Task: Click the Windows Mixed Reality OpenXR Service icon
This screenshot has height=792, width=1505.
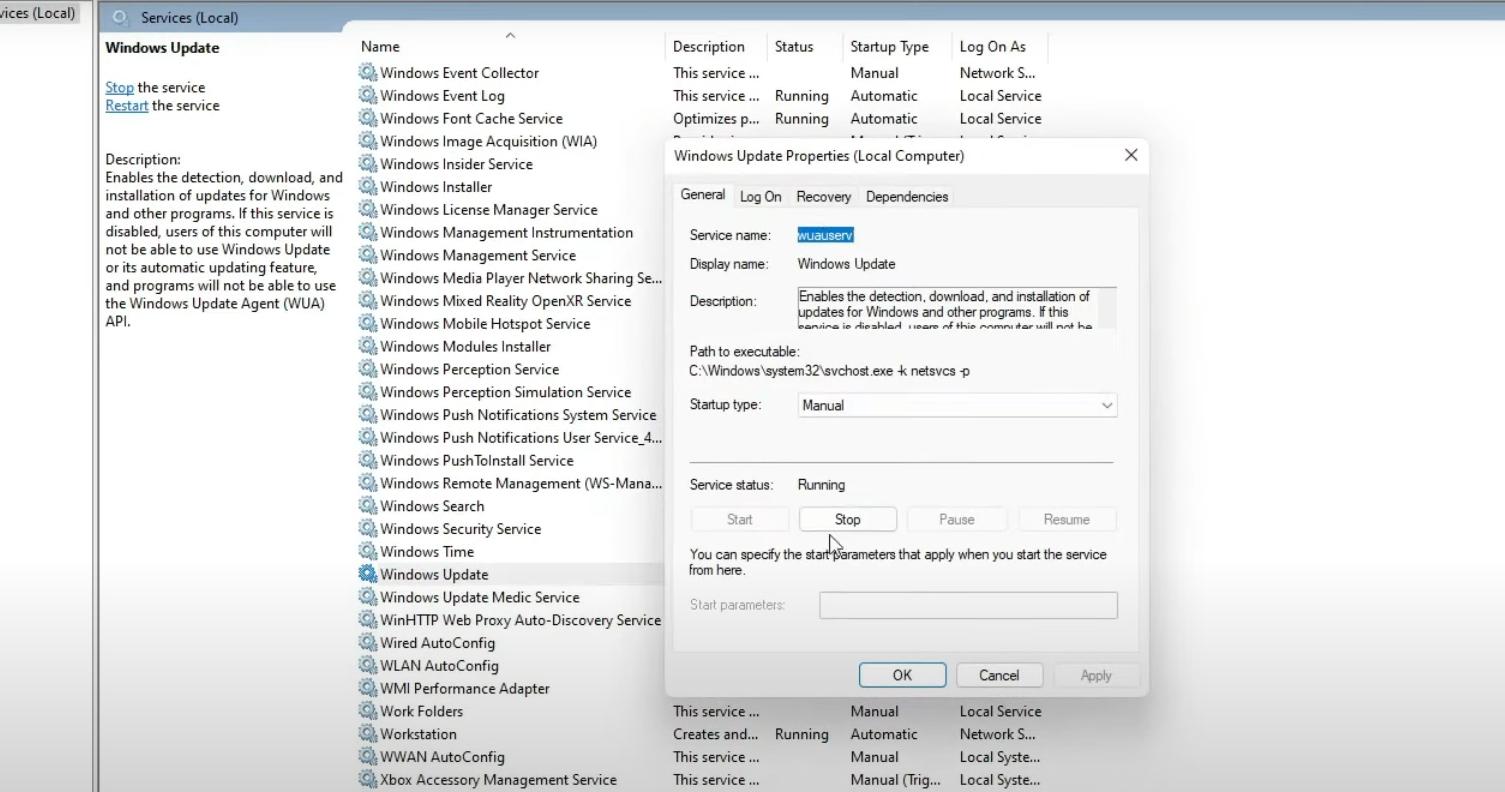Action: pos(367,300)
